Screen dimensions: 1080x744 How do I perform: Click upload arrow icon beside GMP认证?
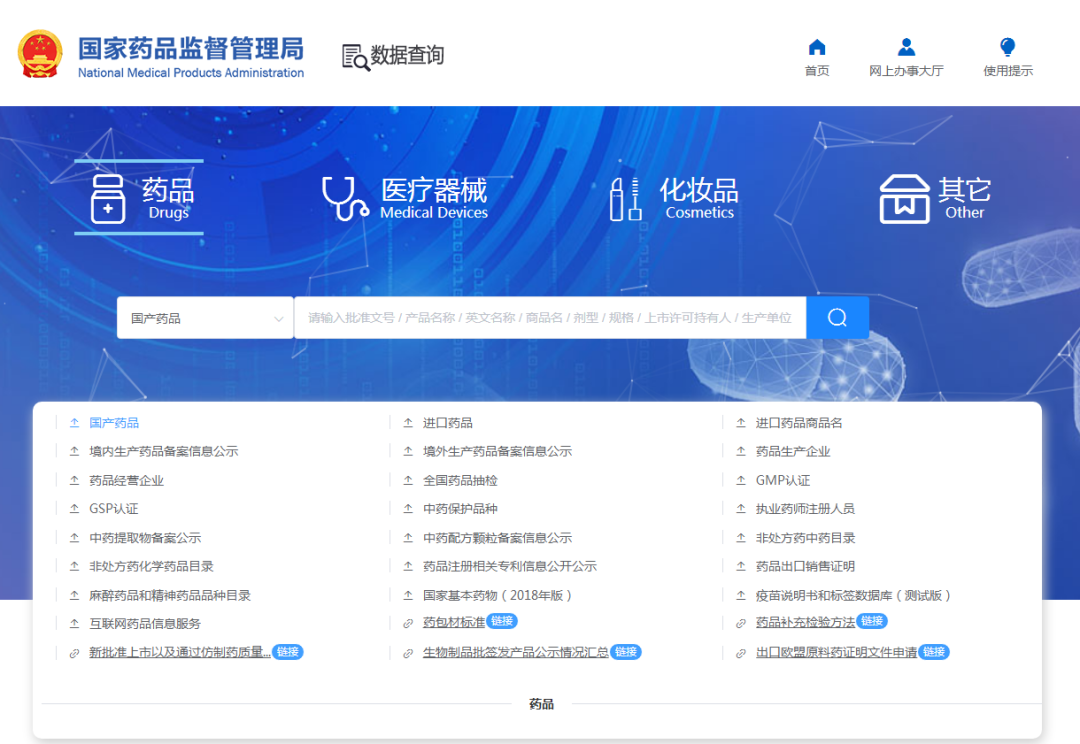click(x=741, y=480)
